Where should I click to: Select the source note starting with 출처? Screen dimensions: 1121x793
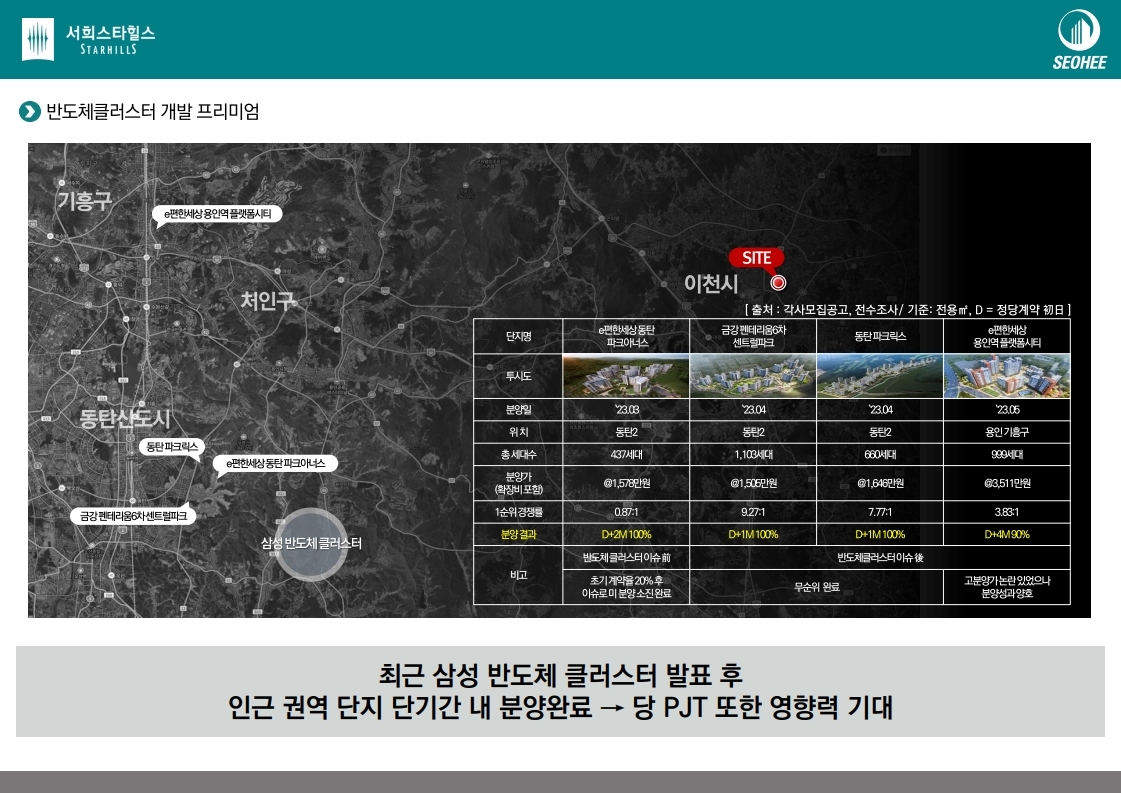(x=907, y=310)
